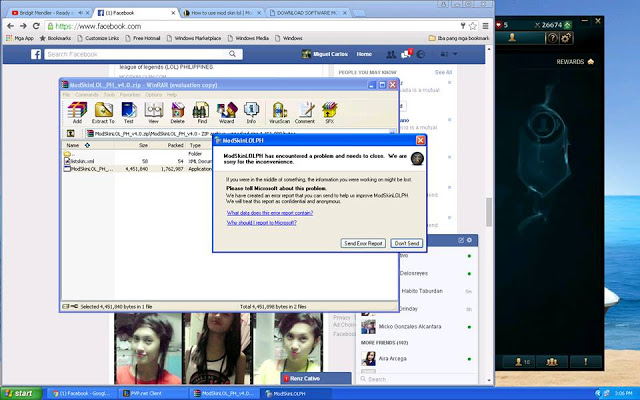Open Facebook chat sidebar gear options
Screen dimensions: 640x400
(469, 240)
